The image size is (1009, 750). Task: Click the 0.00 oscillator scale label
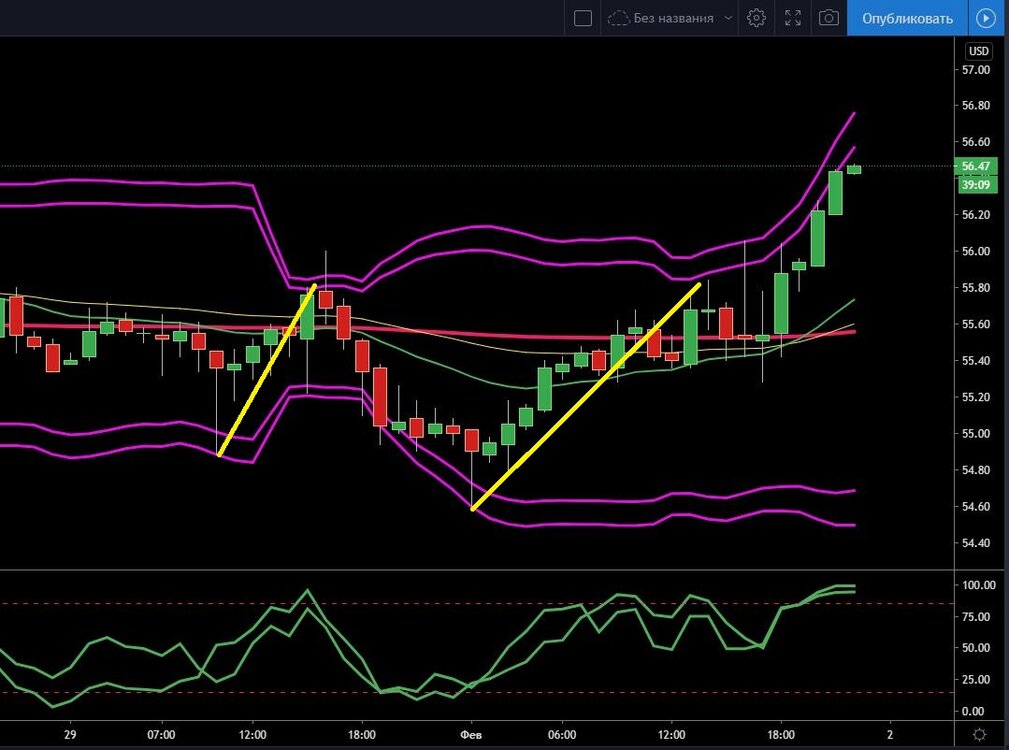pyautogui.click(x=973, y=711)
